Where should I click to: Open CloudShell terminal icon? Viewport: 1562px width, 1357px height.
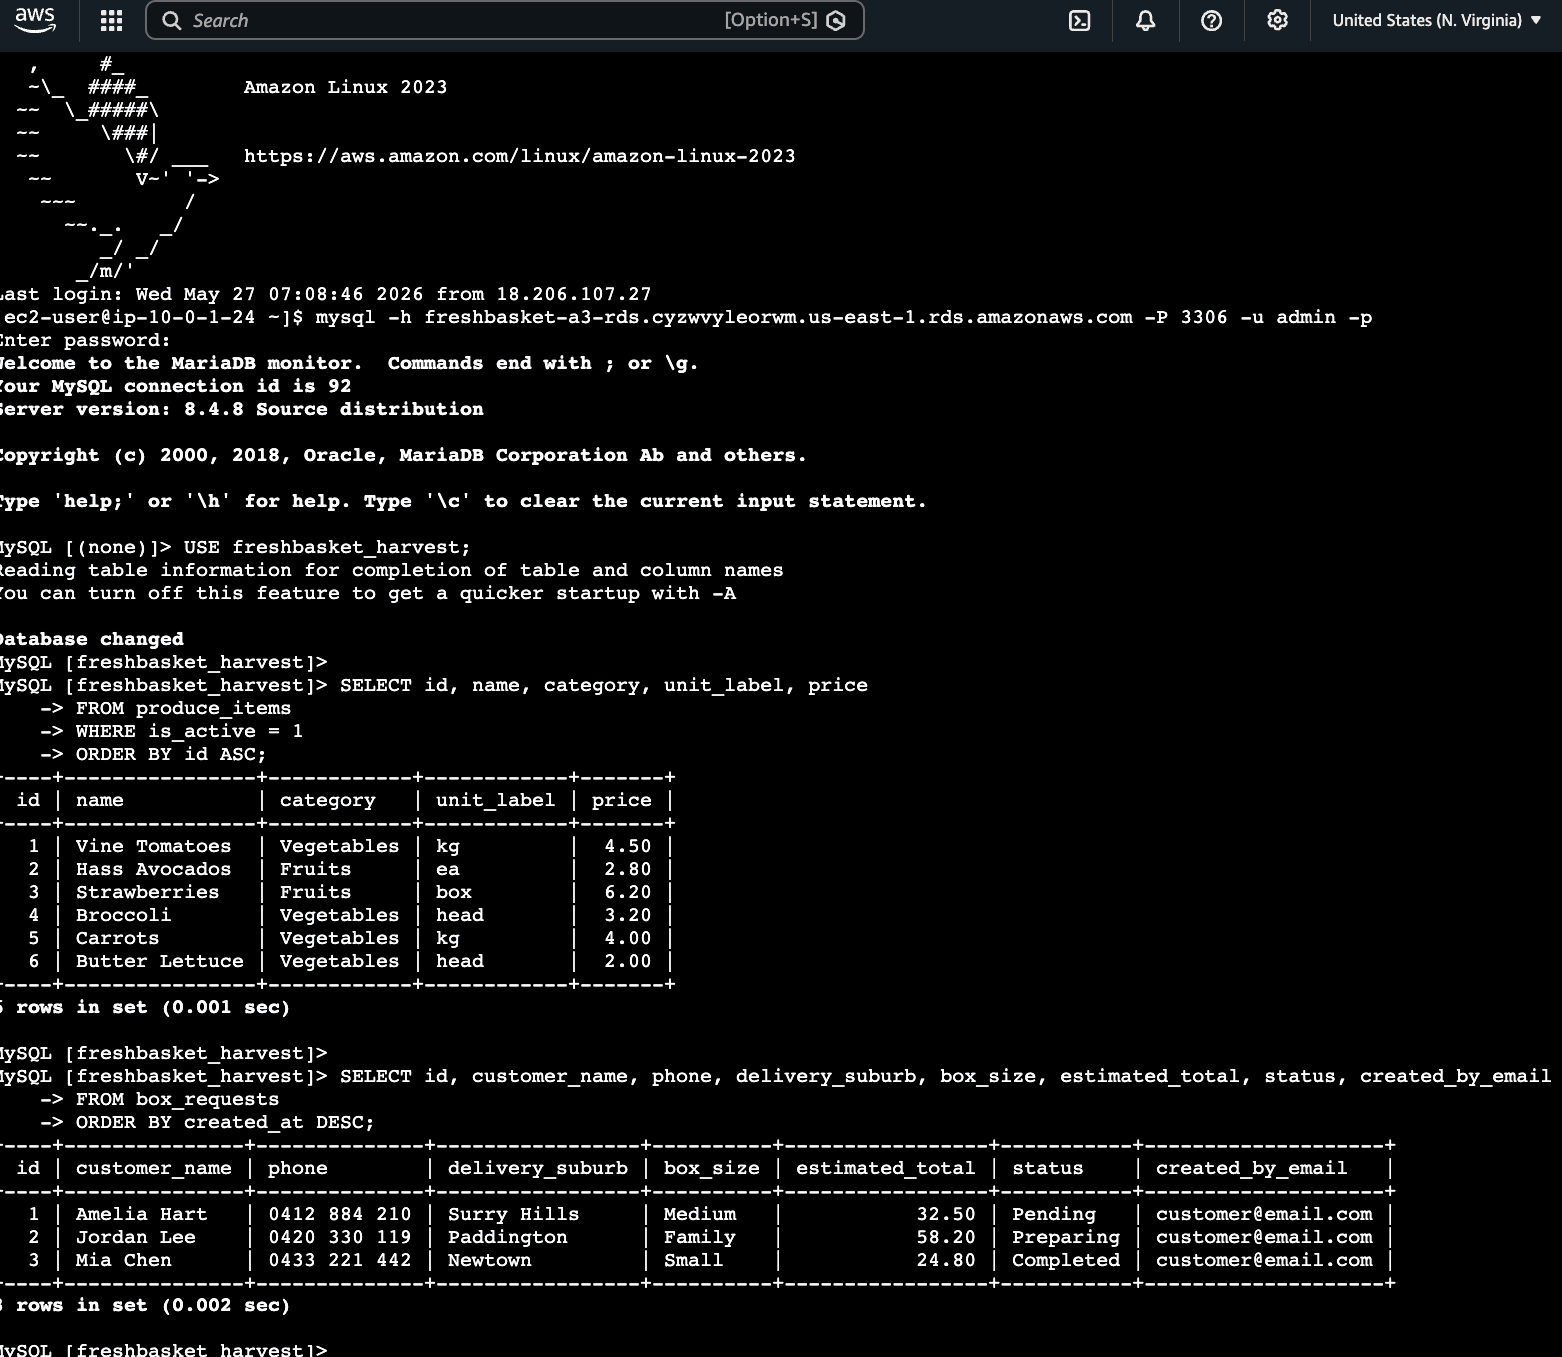click(1080, 20)
